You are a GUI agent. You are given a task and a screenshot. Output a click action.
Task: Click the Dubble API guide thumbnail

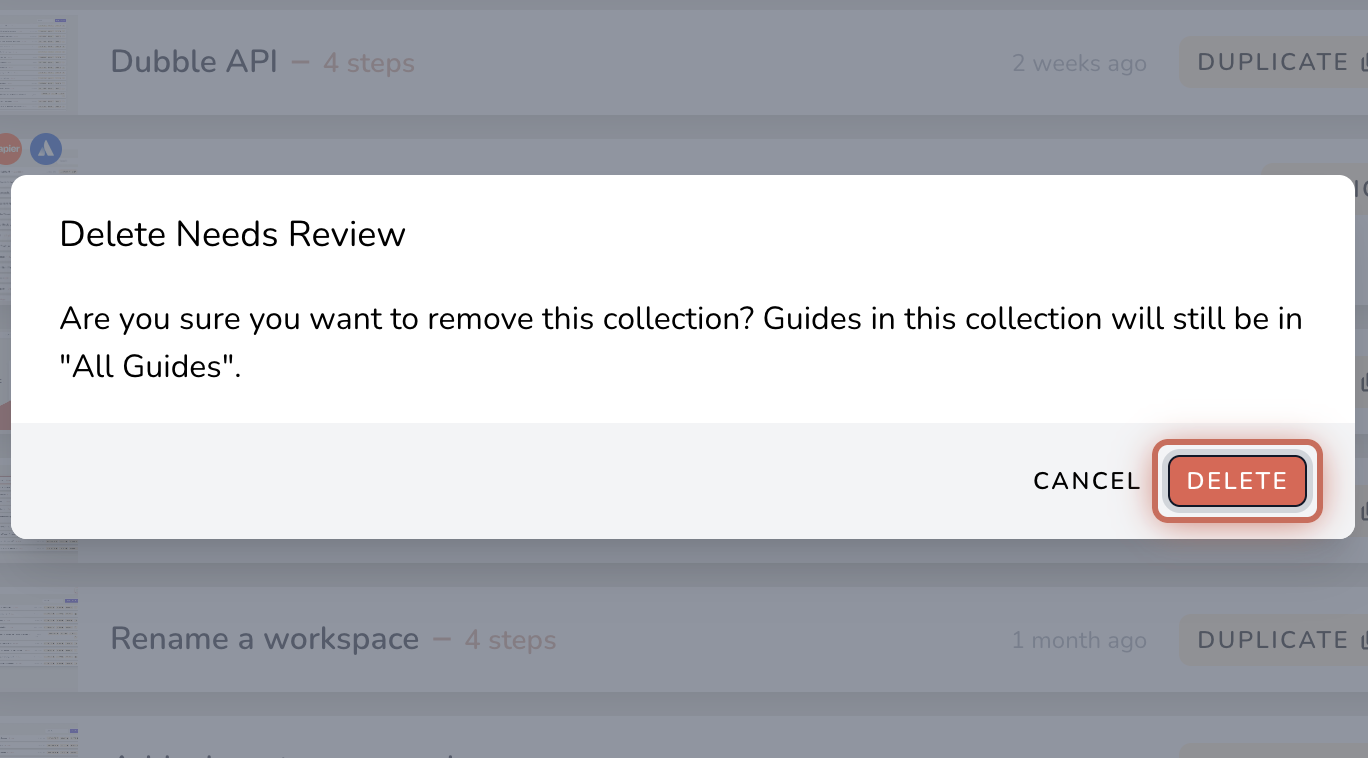click(38, 62)
